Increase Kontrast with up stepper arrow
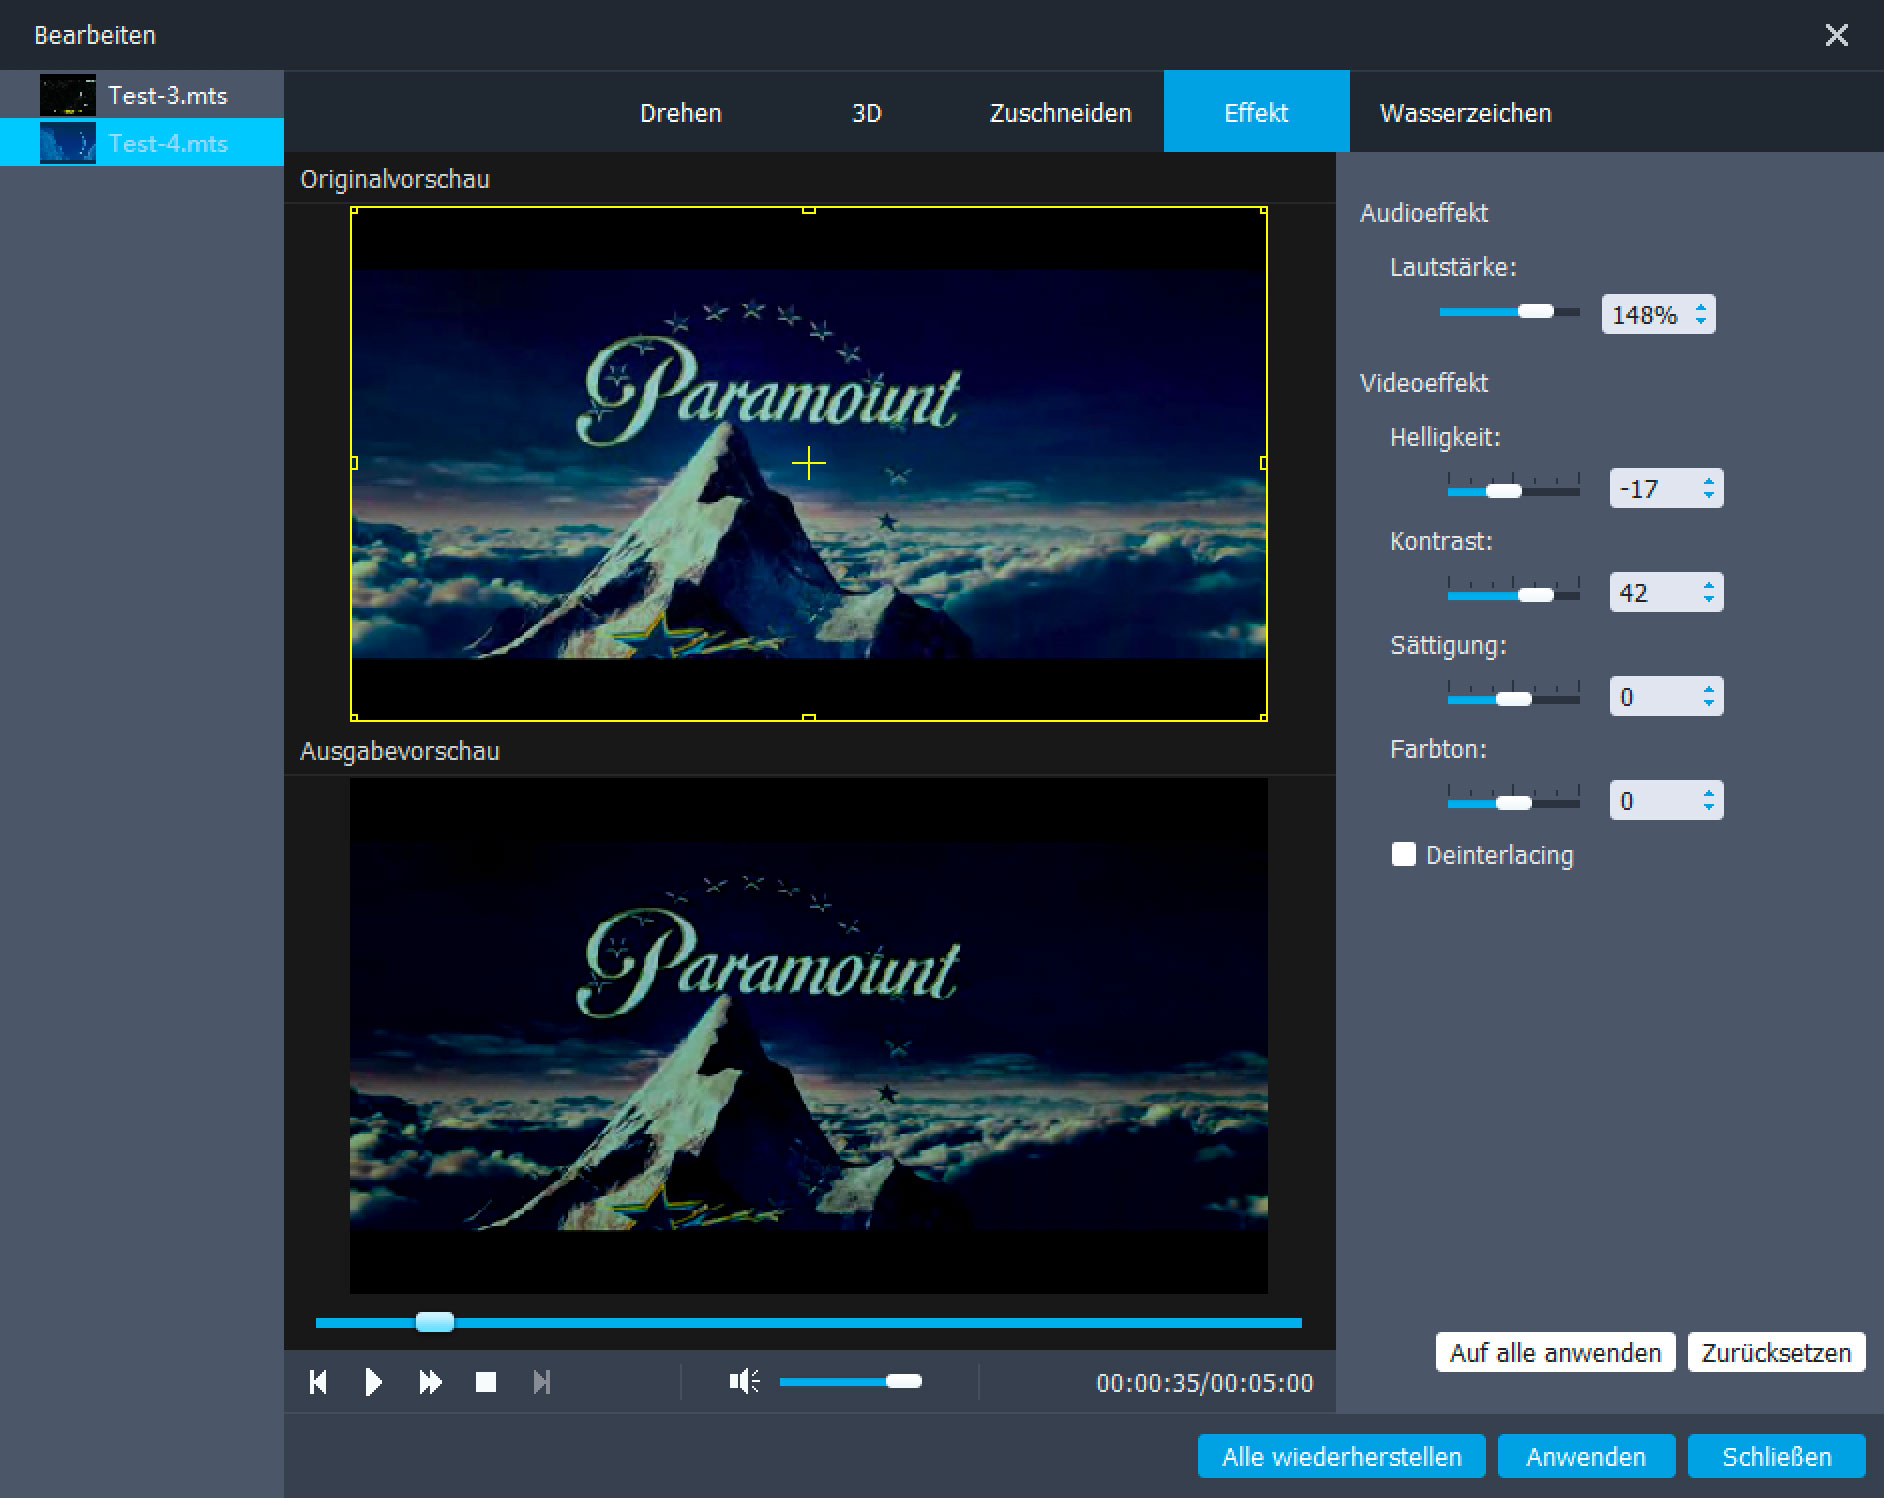Image resolution: width=1884 pixels, height=1498 pixels. tap(1709, 585)
